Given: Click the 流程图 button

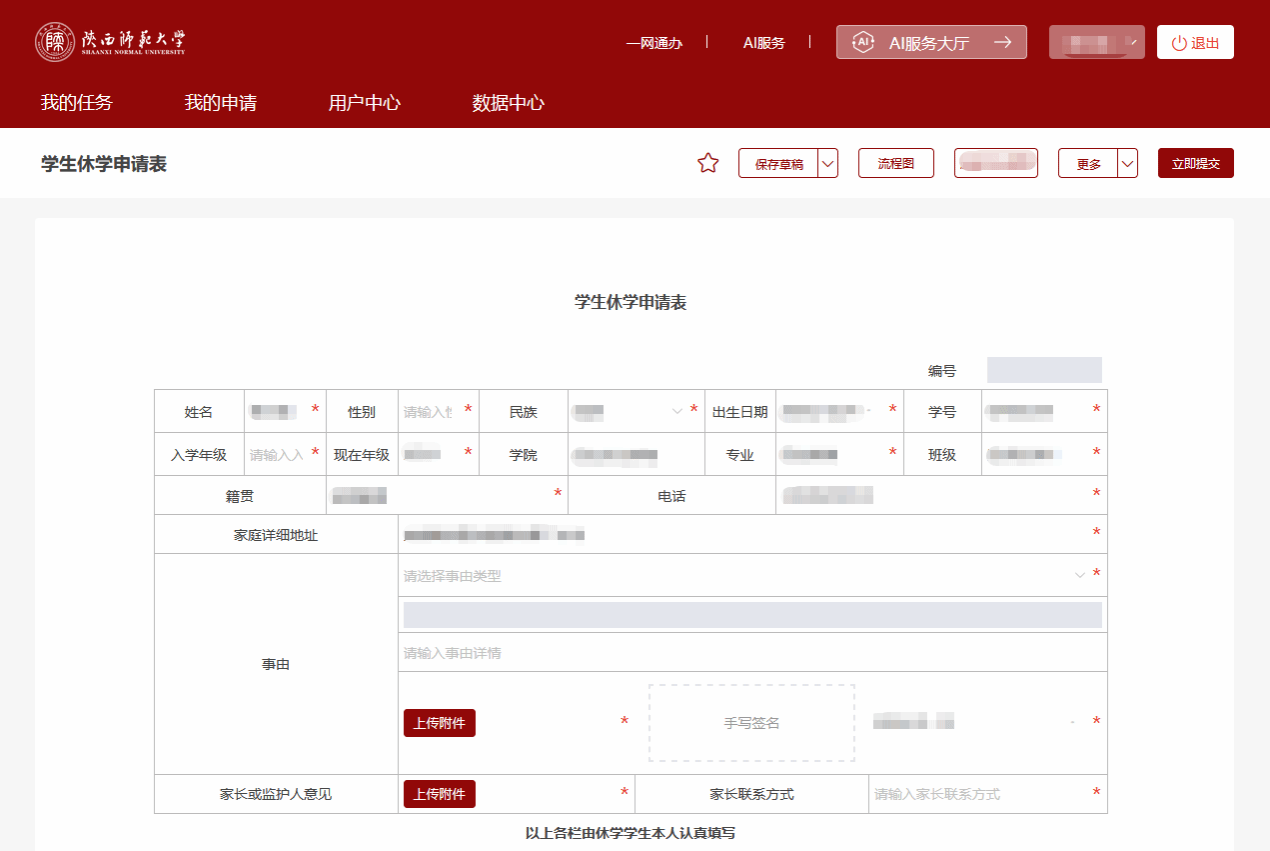Looking at the screenshot, I should pyautogui.click(x=895, y=163).
